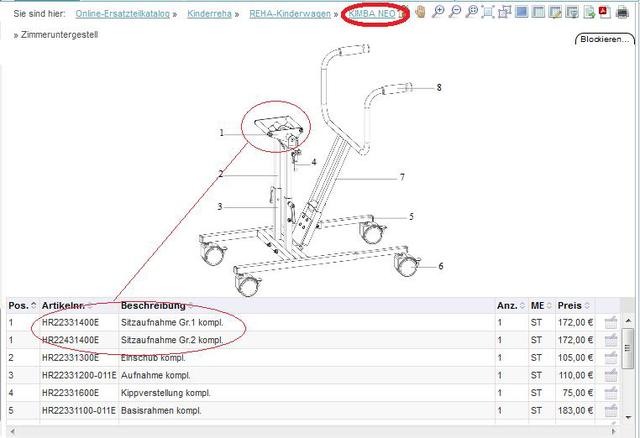Go to Kinderreha breadcrumb link
This screenshot has height=438, width=640.
(209, 14)
